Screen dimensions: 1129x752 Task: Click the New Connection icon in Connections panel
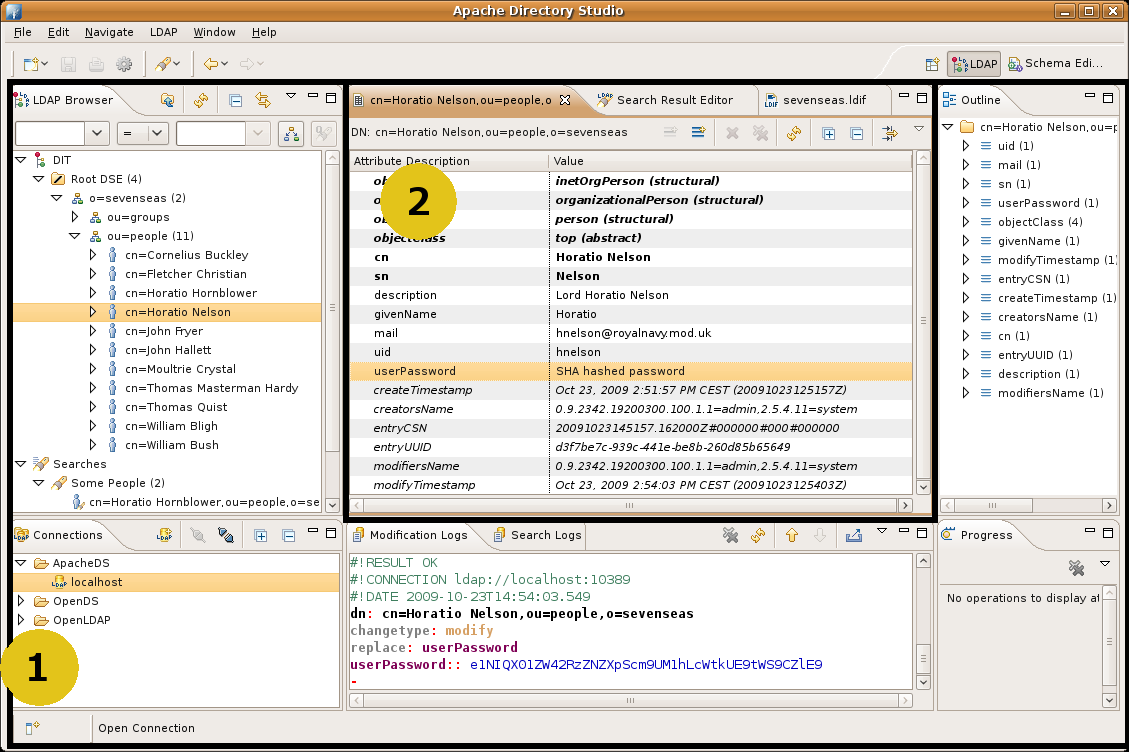(x=164, y=535)
